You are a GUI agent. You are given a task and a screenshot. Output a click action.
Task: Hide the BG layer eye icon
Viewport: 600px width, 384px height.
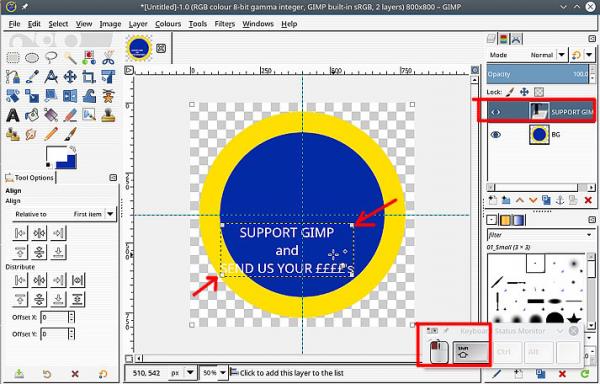[x=496, y=135]
